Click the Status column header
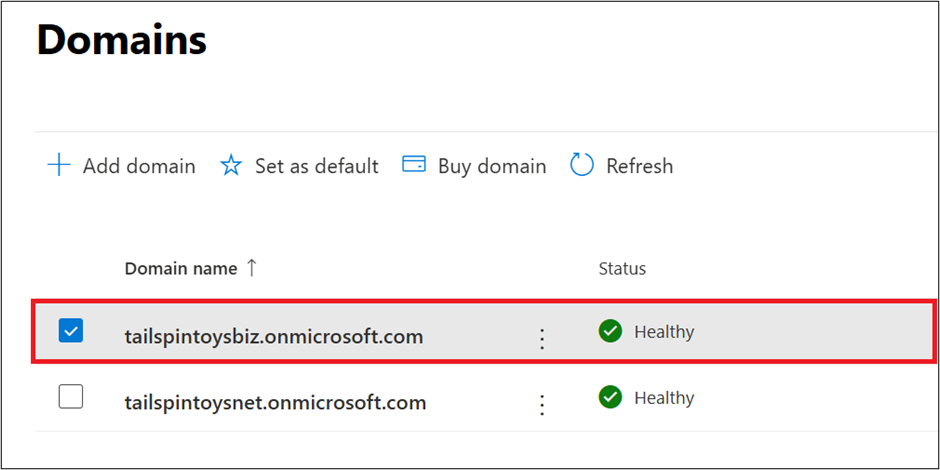Screen dimensions: 940x470 622,269
